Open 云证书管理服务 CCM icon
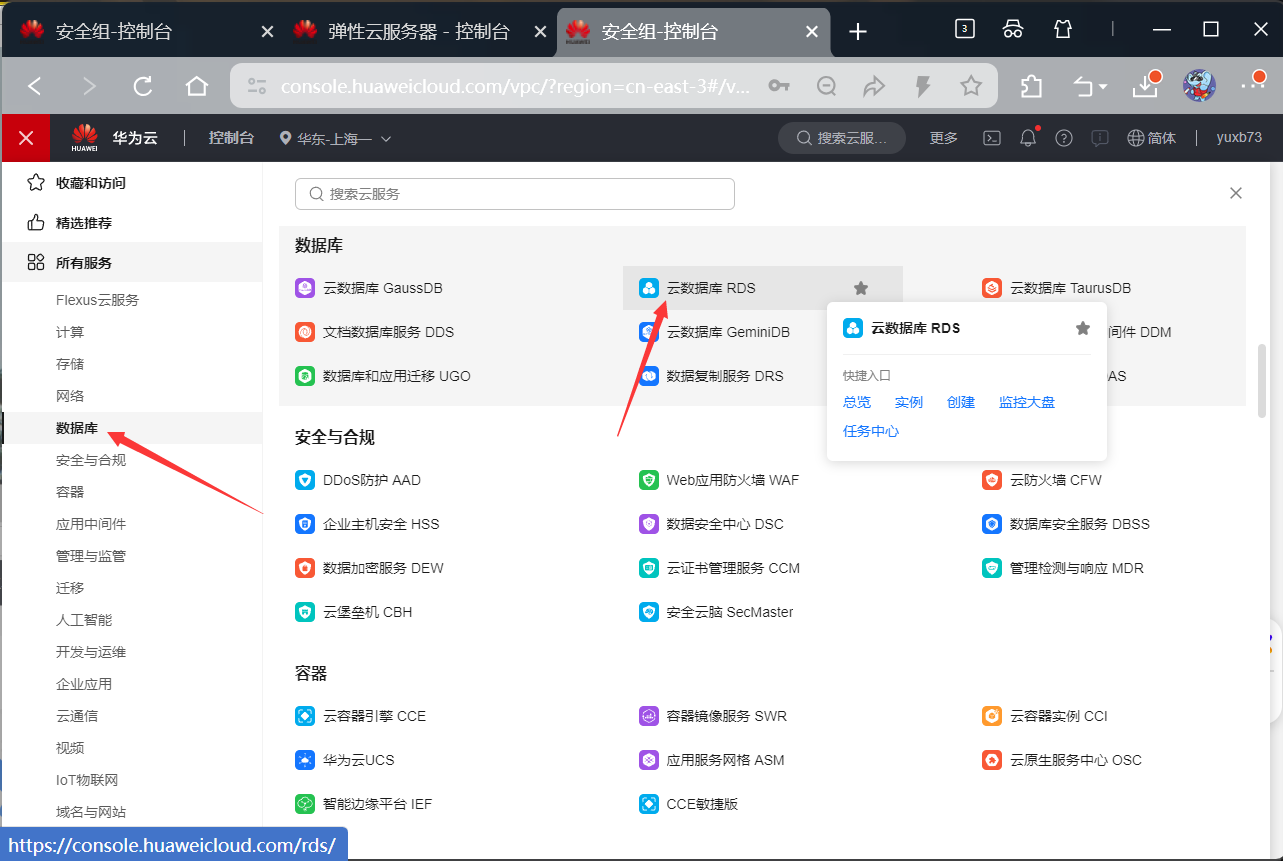 tap(649, 568)
